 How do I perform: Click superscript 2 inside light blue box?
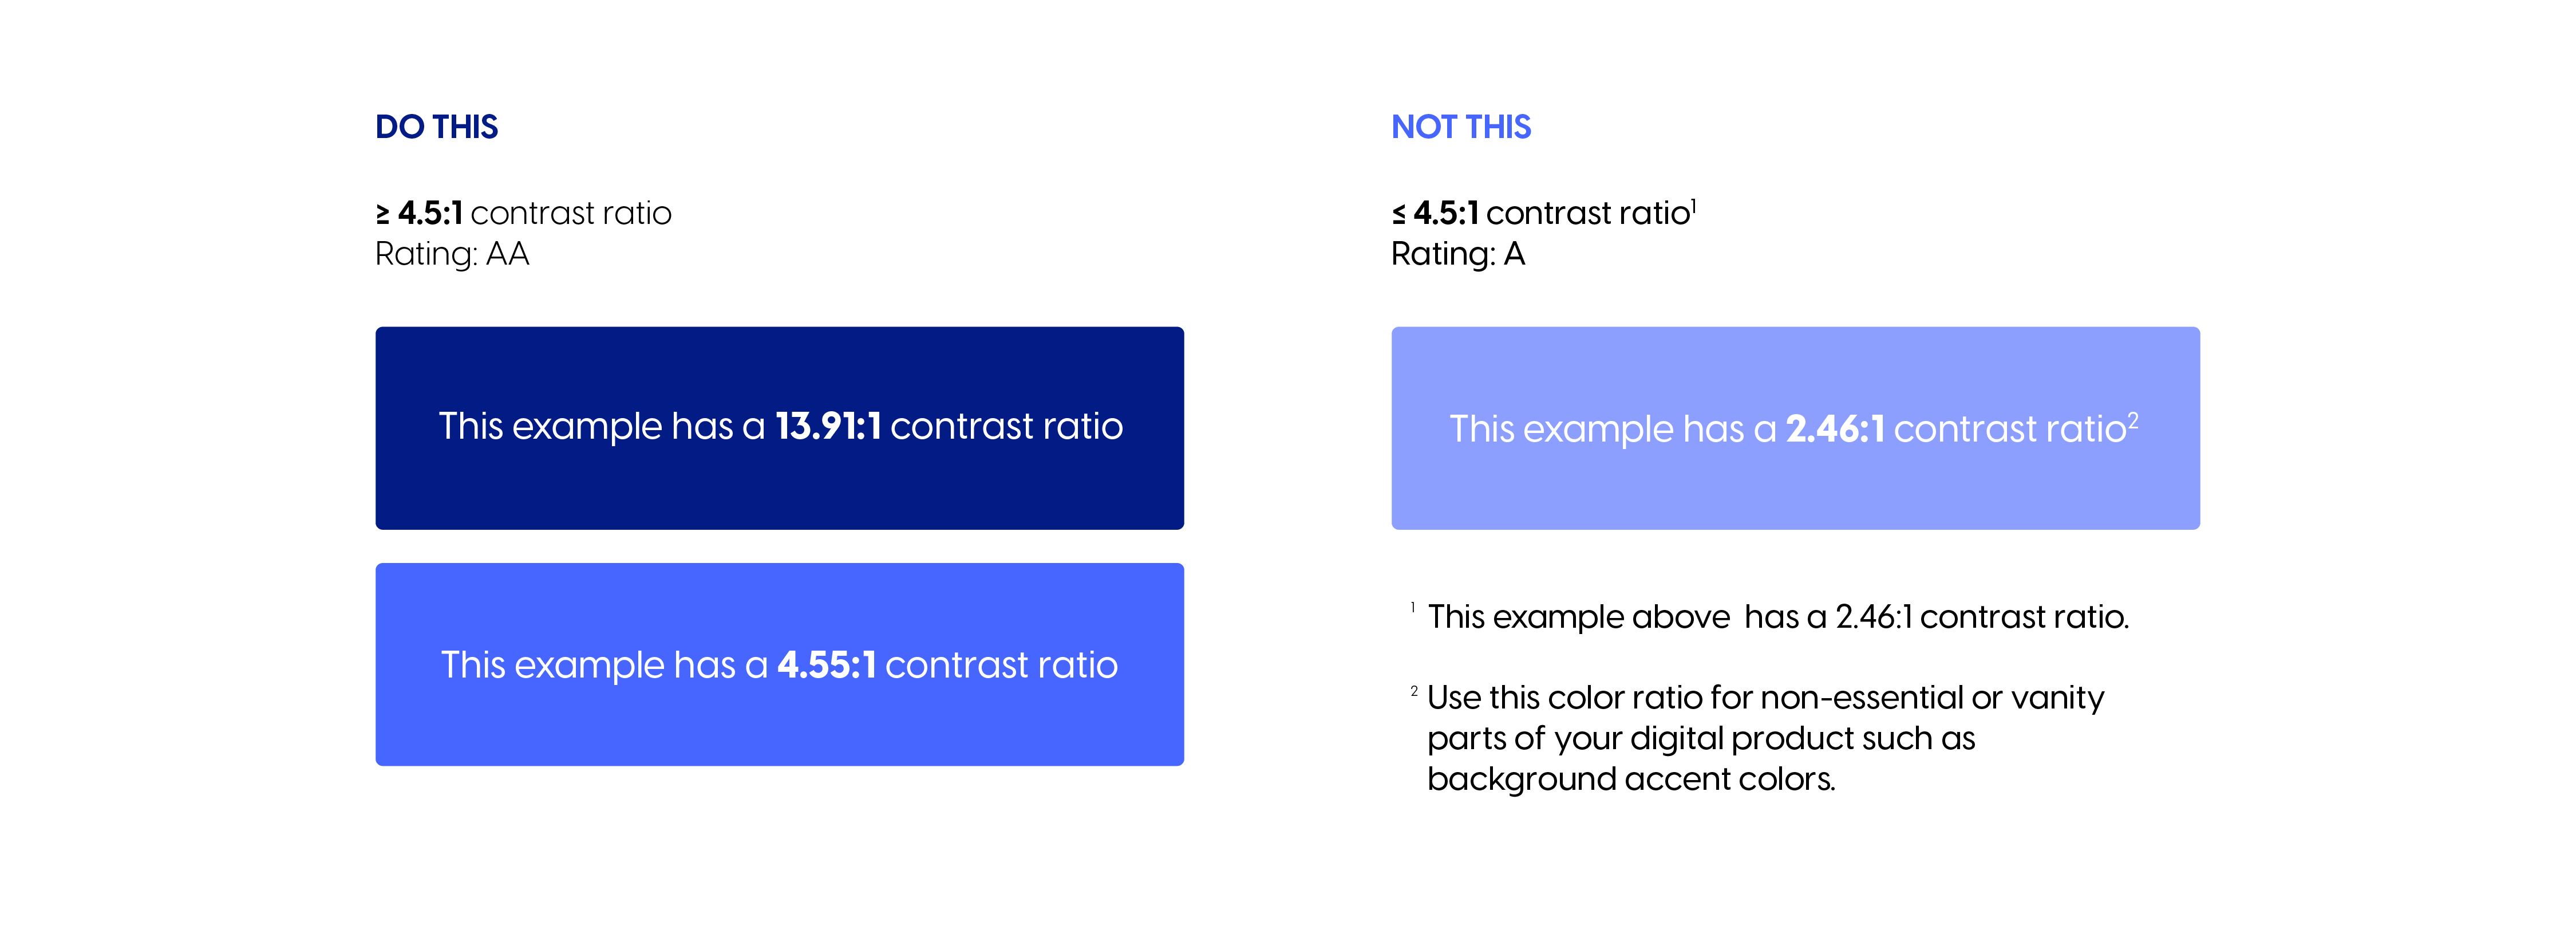click(x=2132, y=421)
